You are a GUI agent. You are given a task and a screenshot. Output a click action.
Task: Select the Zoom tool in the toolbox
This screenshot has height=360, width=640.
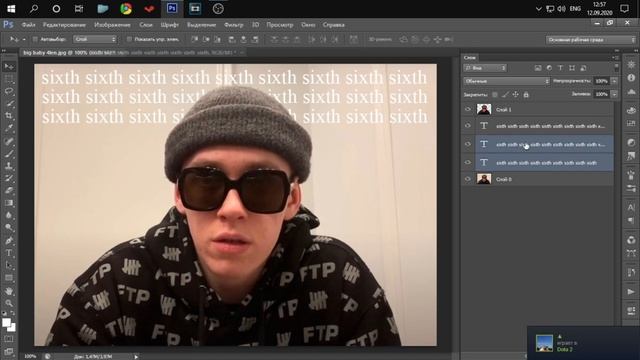pos(9,303)
